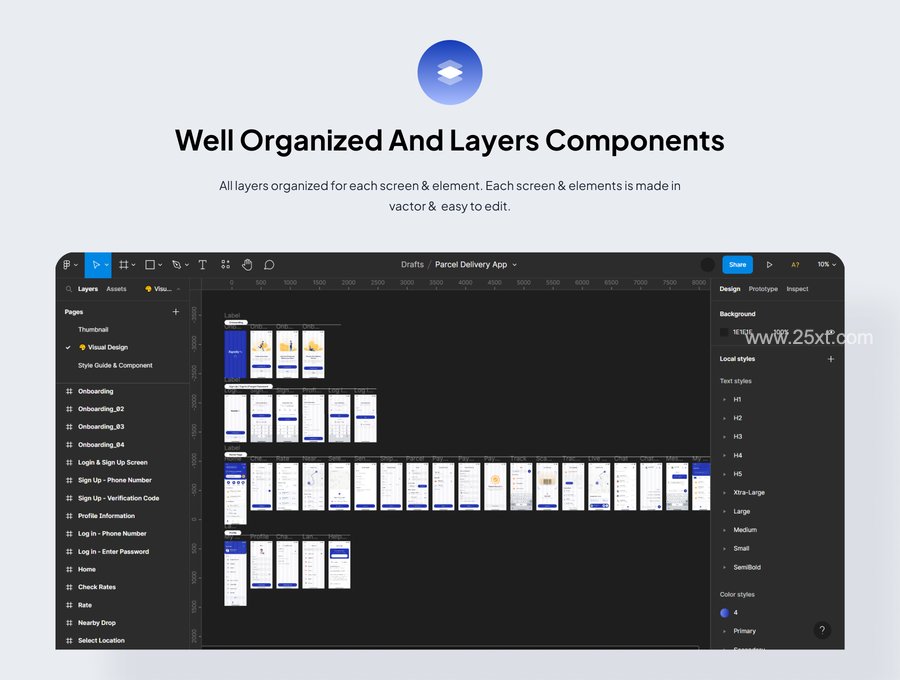900x680 pixels.
Task: Select the Rectangle shape tool
Action: click(150, 265)
